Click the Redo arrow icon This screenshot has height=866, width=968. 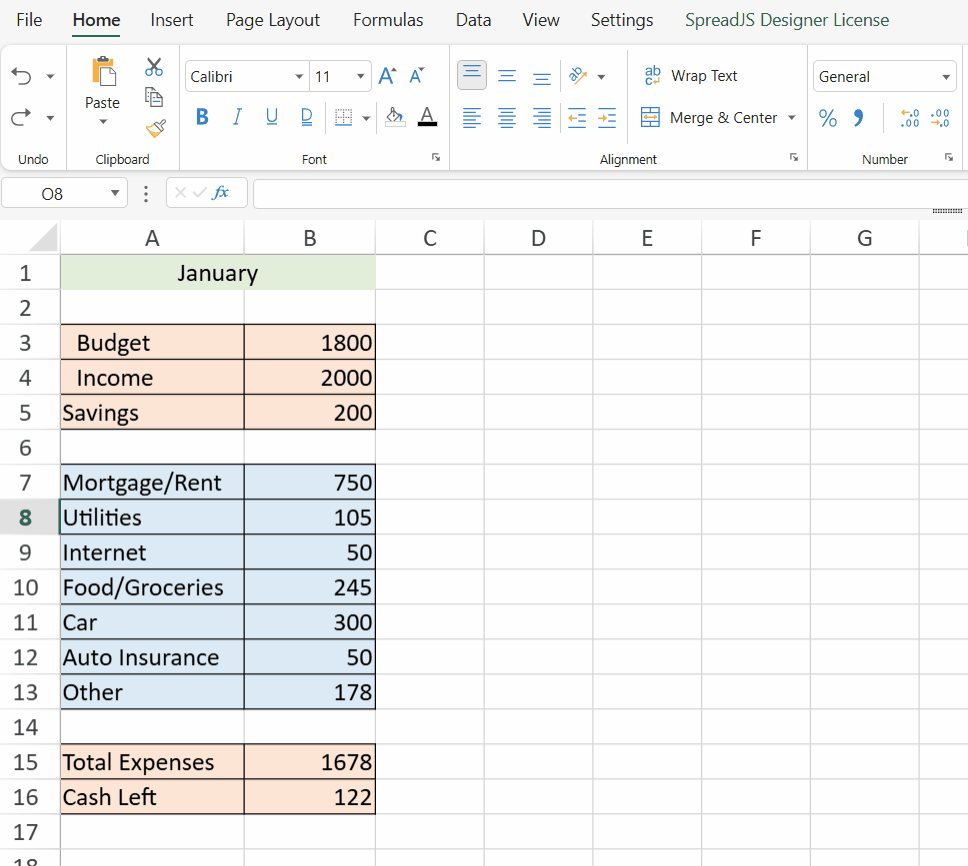point(22,117)
